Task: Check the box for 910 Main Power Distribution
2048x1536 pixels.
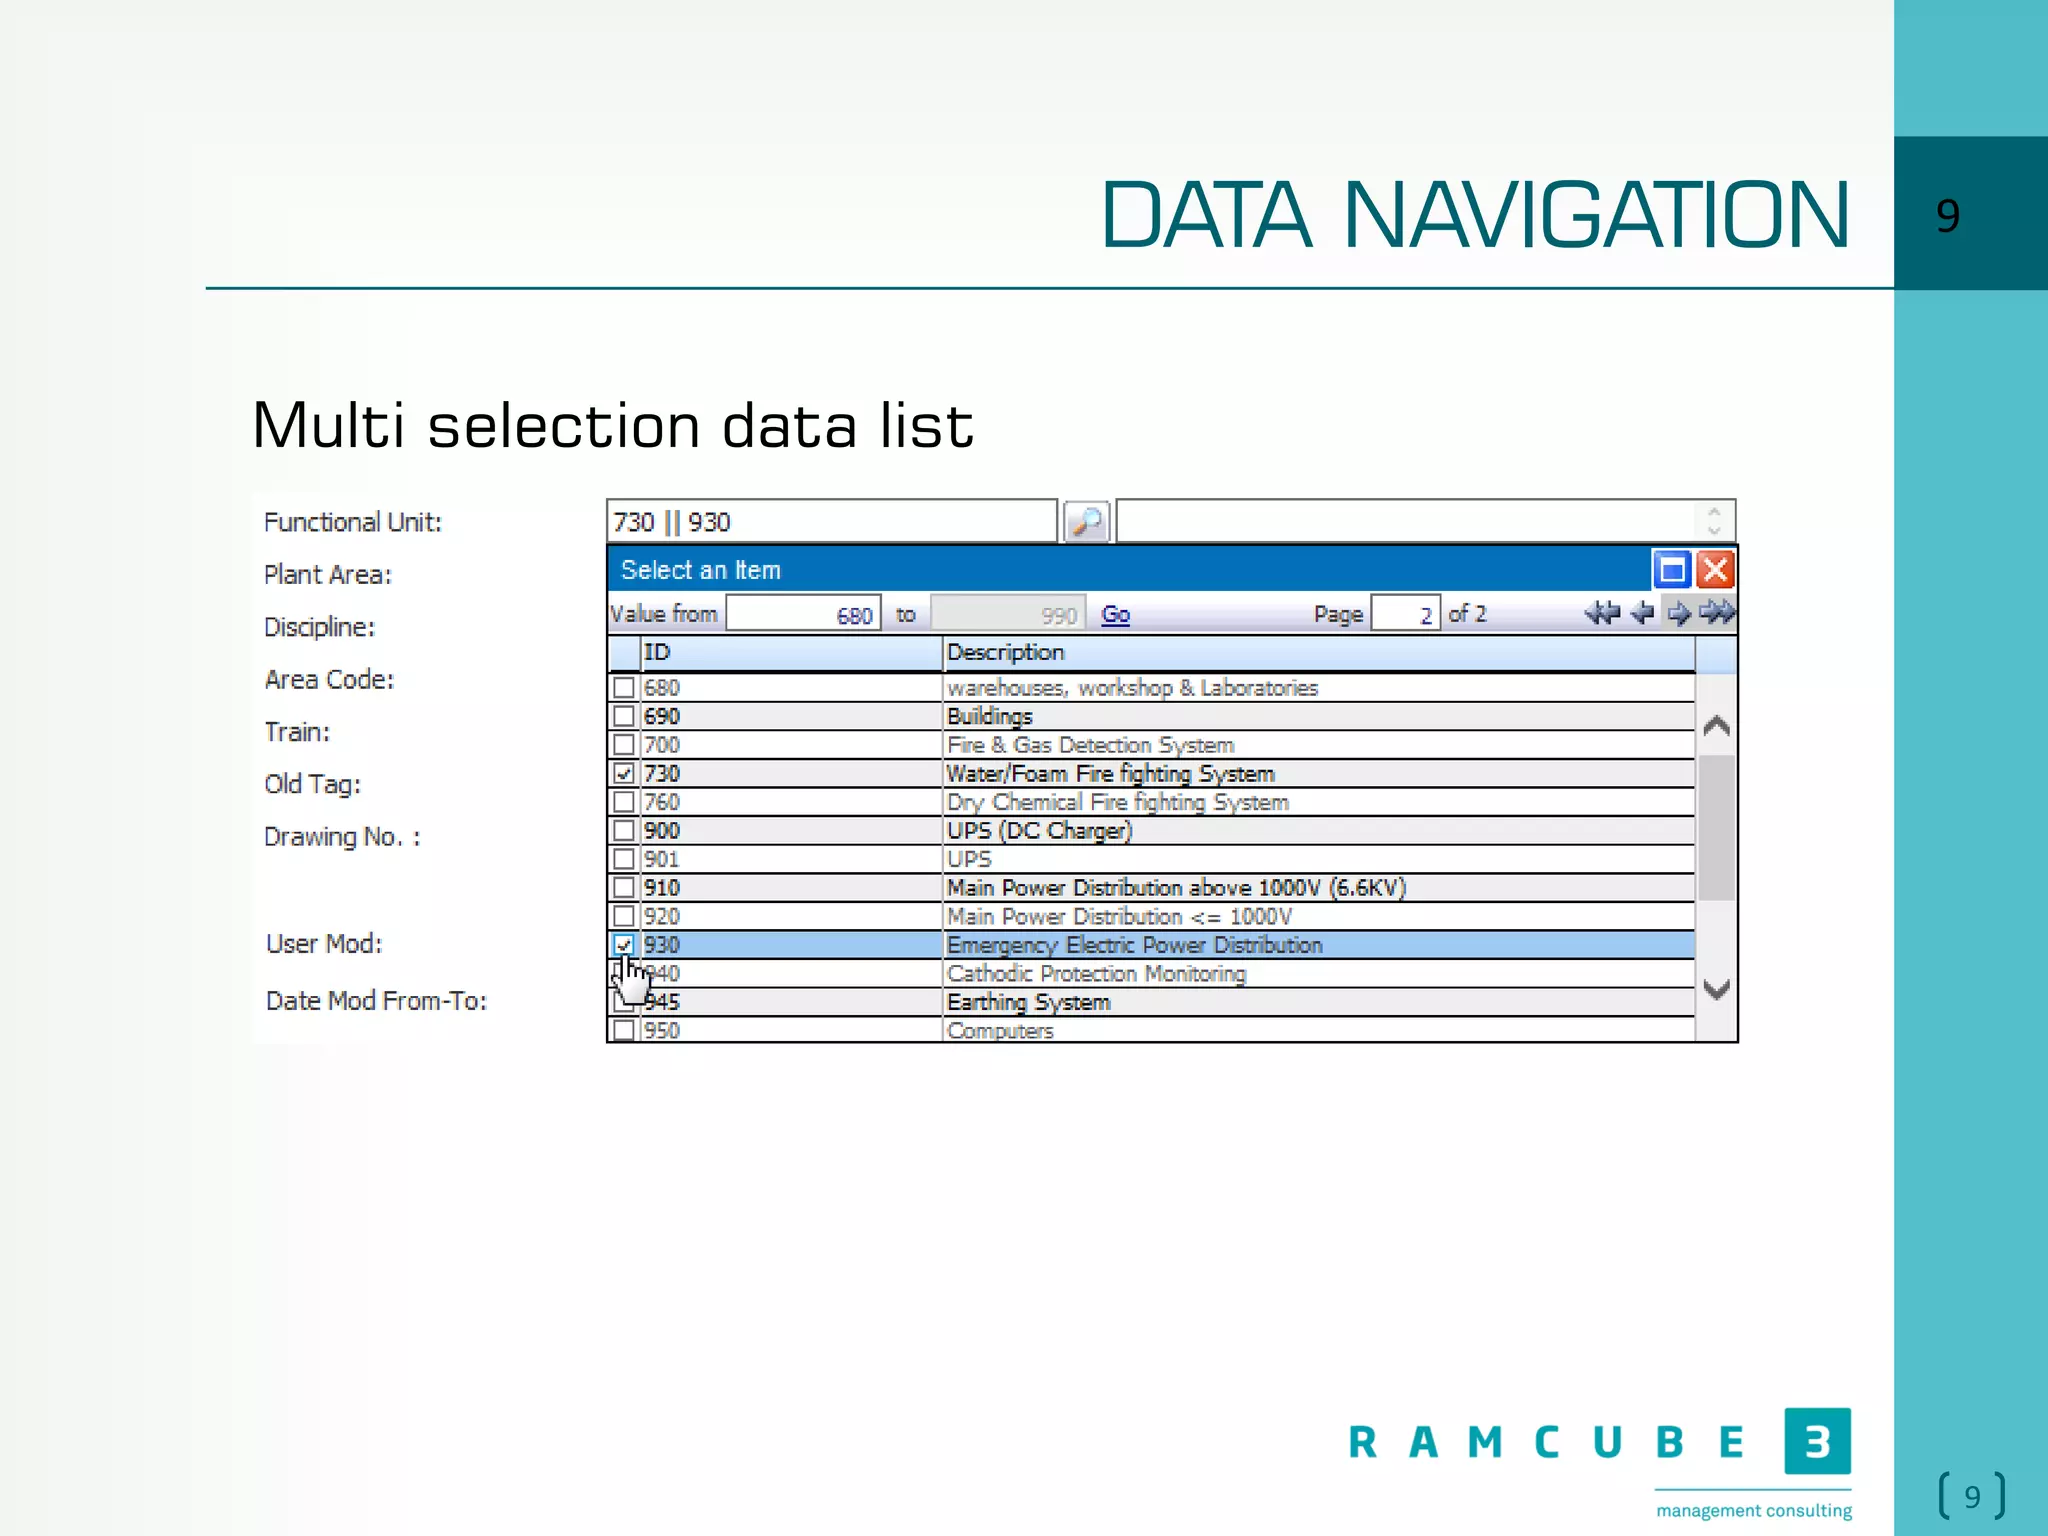Action: coord(624,887)
